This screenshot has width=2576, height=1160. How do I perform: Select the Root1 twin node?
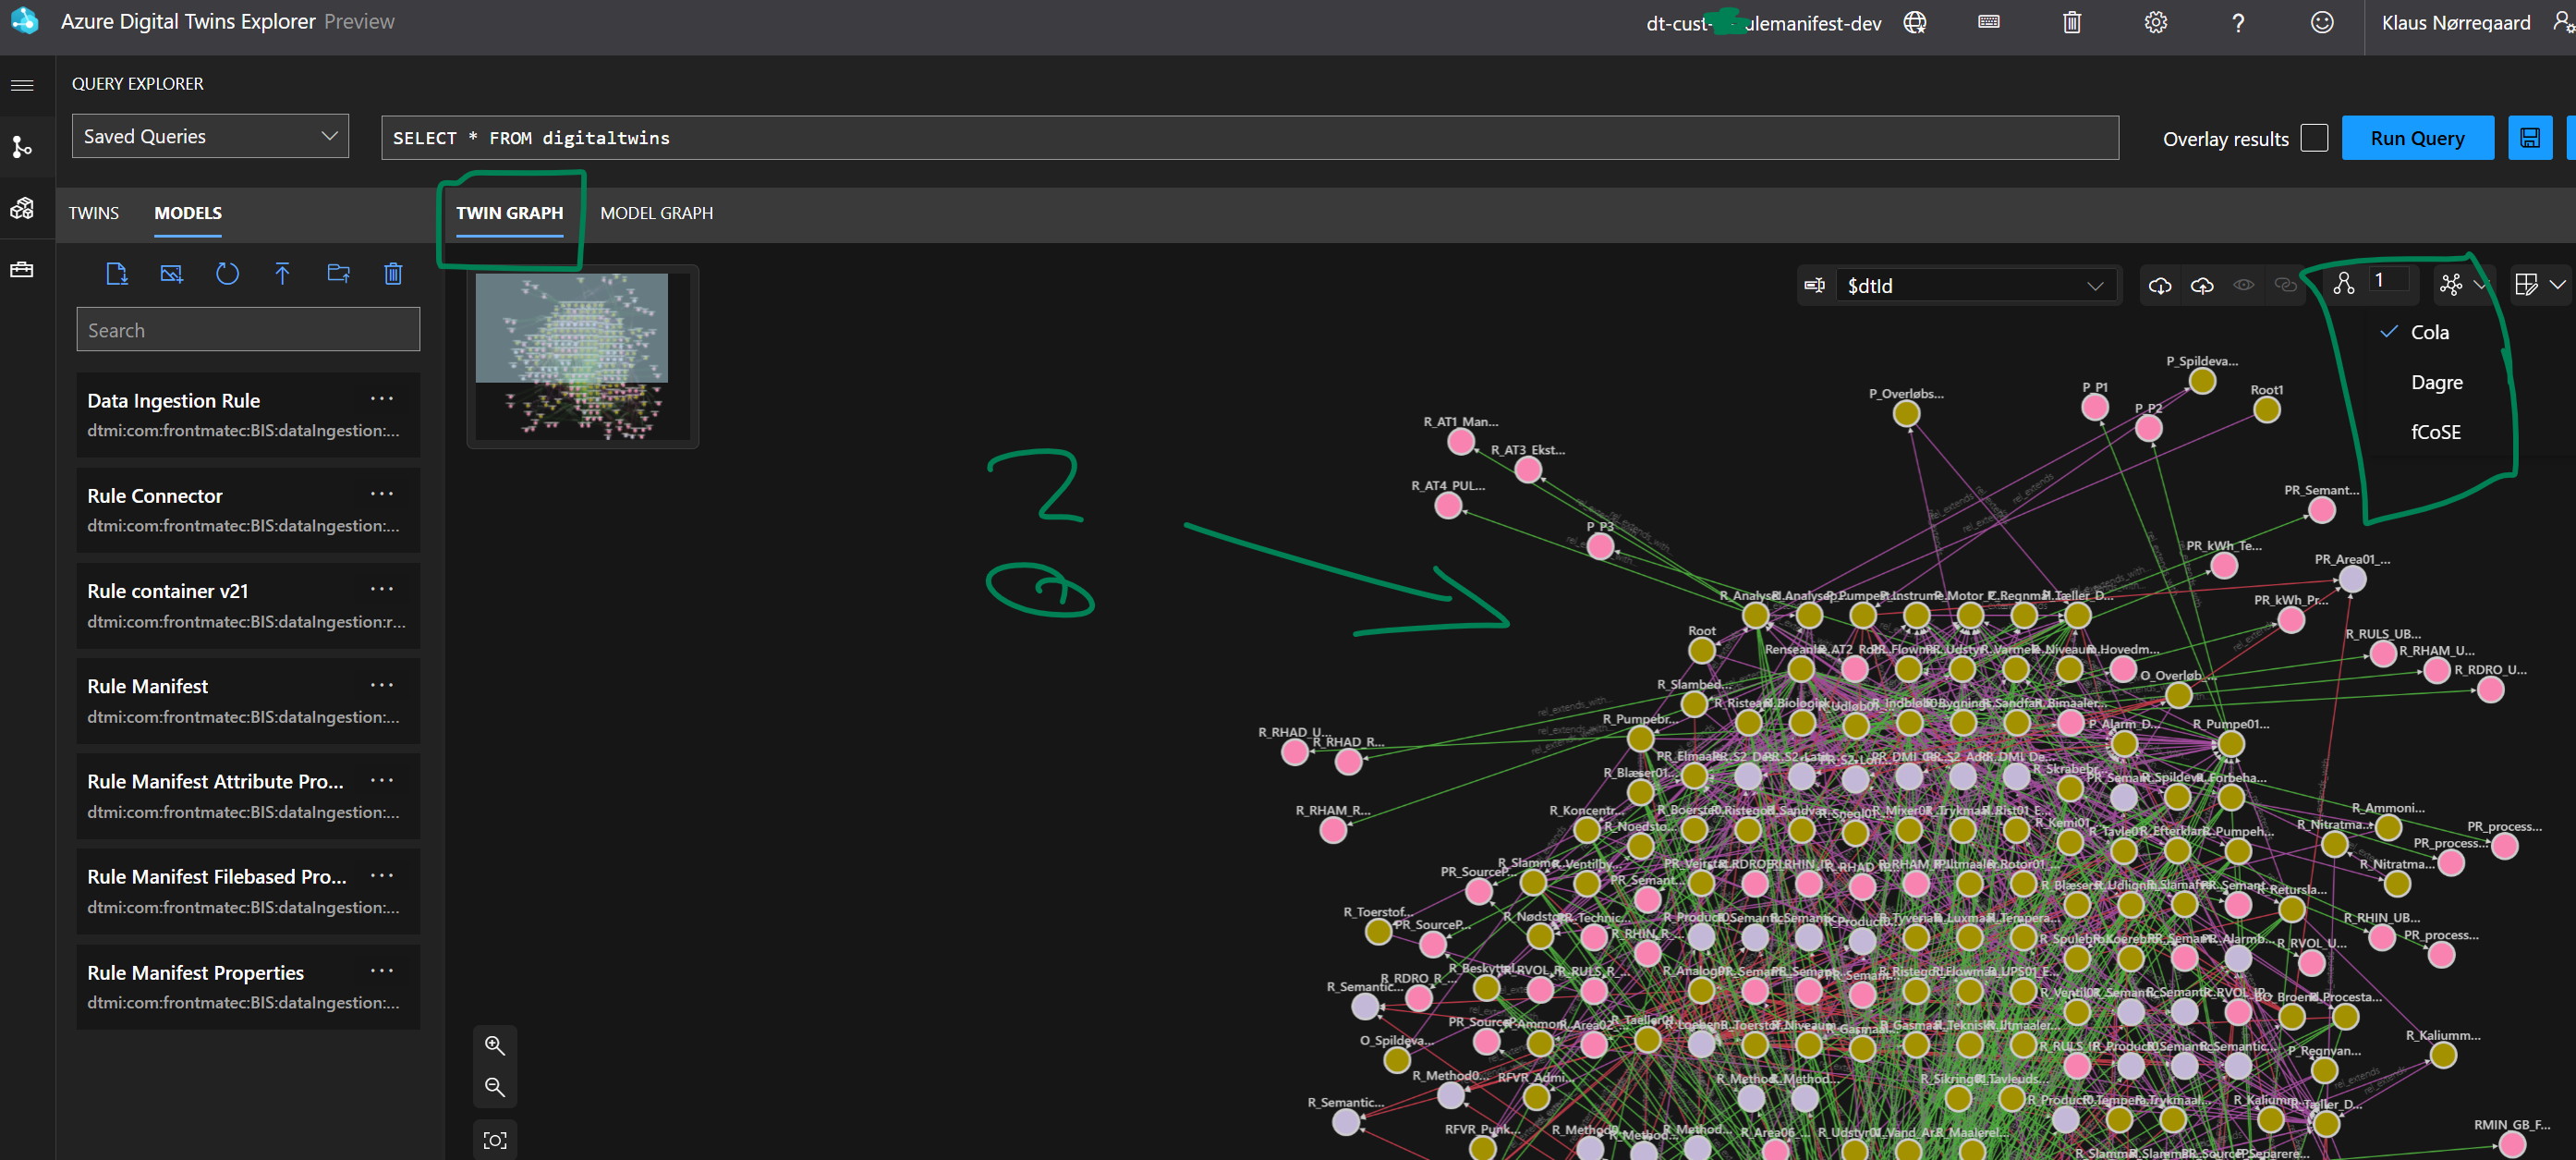tap(2266, 410)
